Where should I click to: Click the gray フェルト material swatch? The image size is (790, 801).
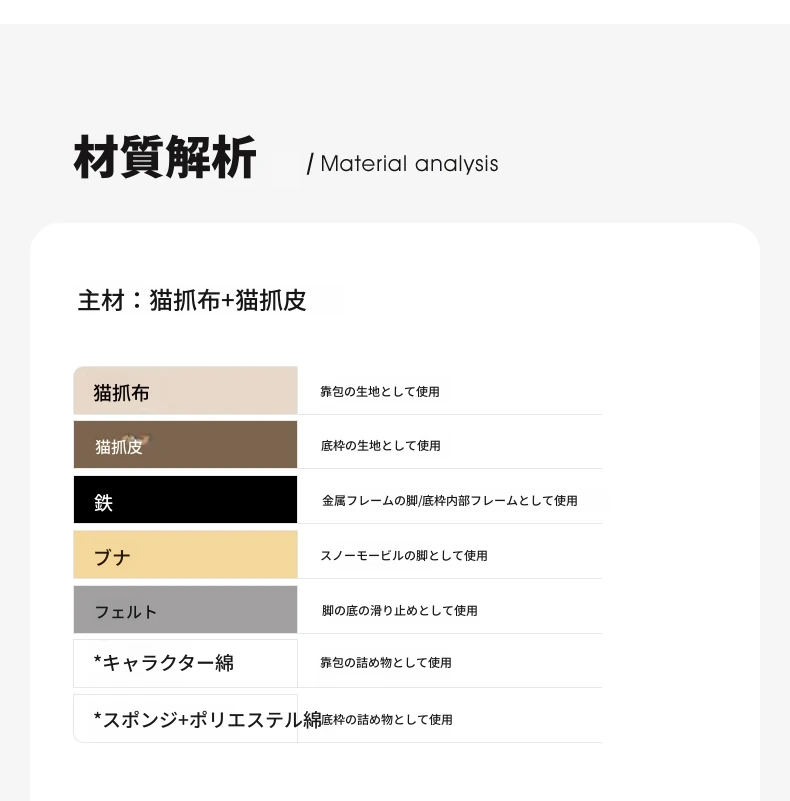(185, 609)
